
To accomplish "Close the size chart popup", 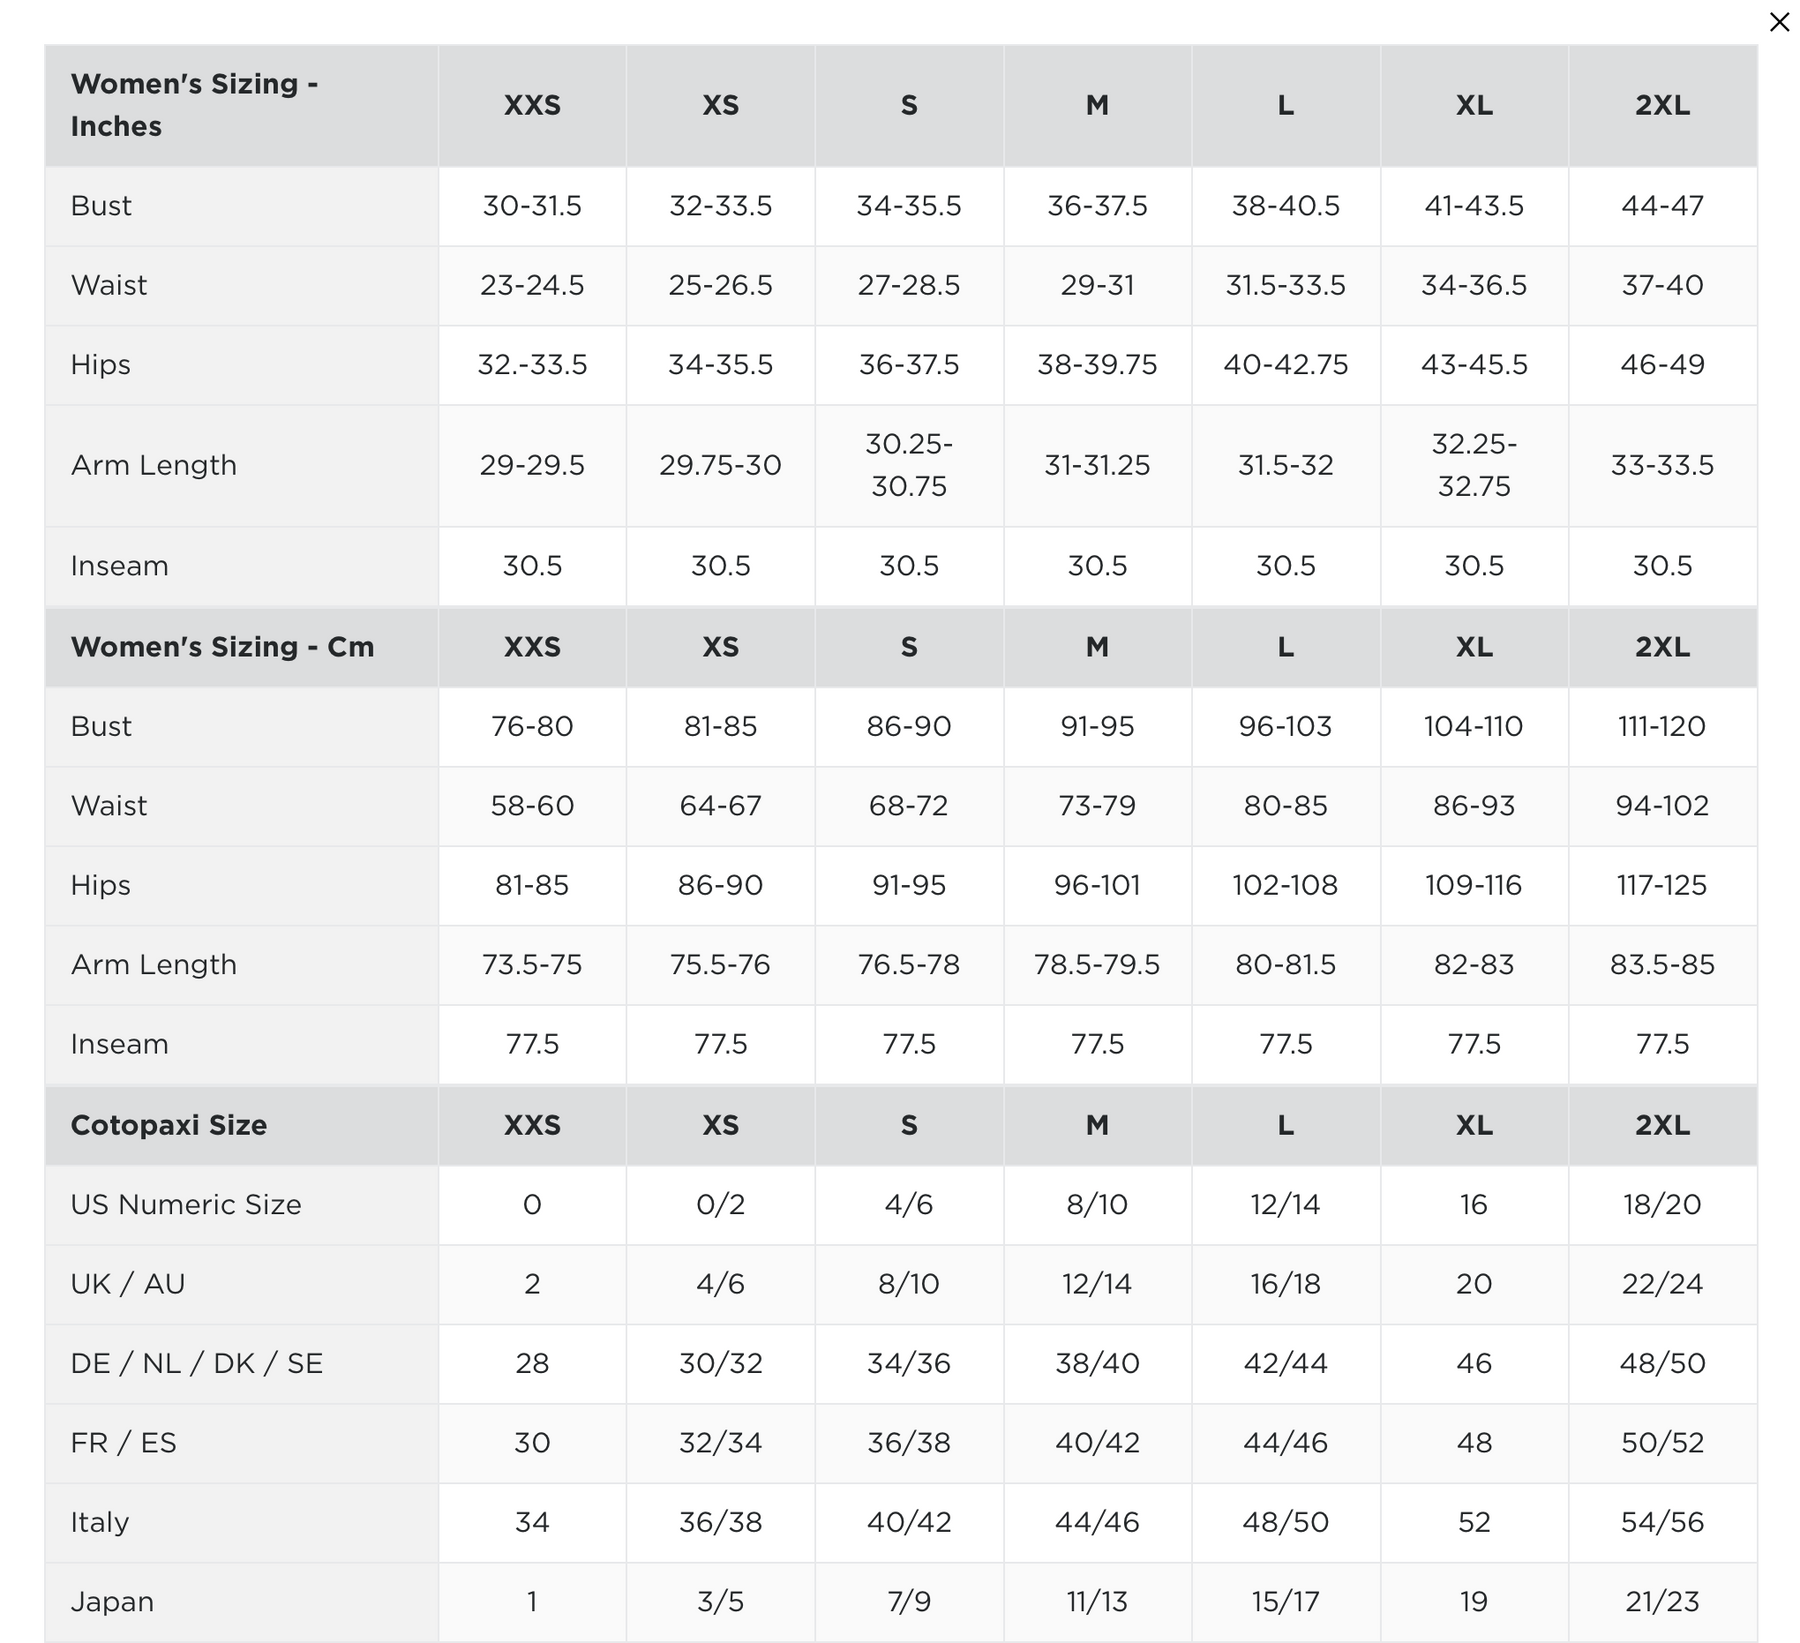I will click(1779, 22).
